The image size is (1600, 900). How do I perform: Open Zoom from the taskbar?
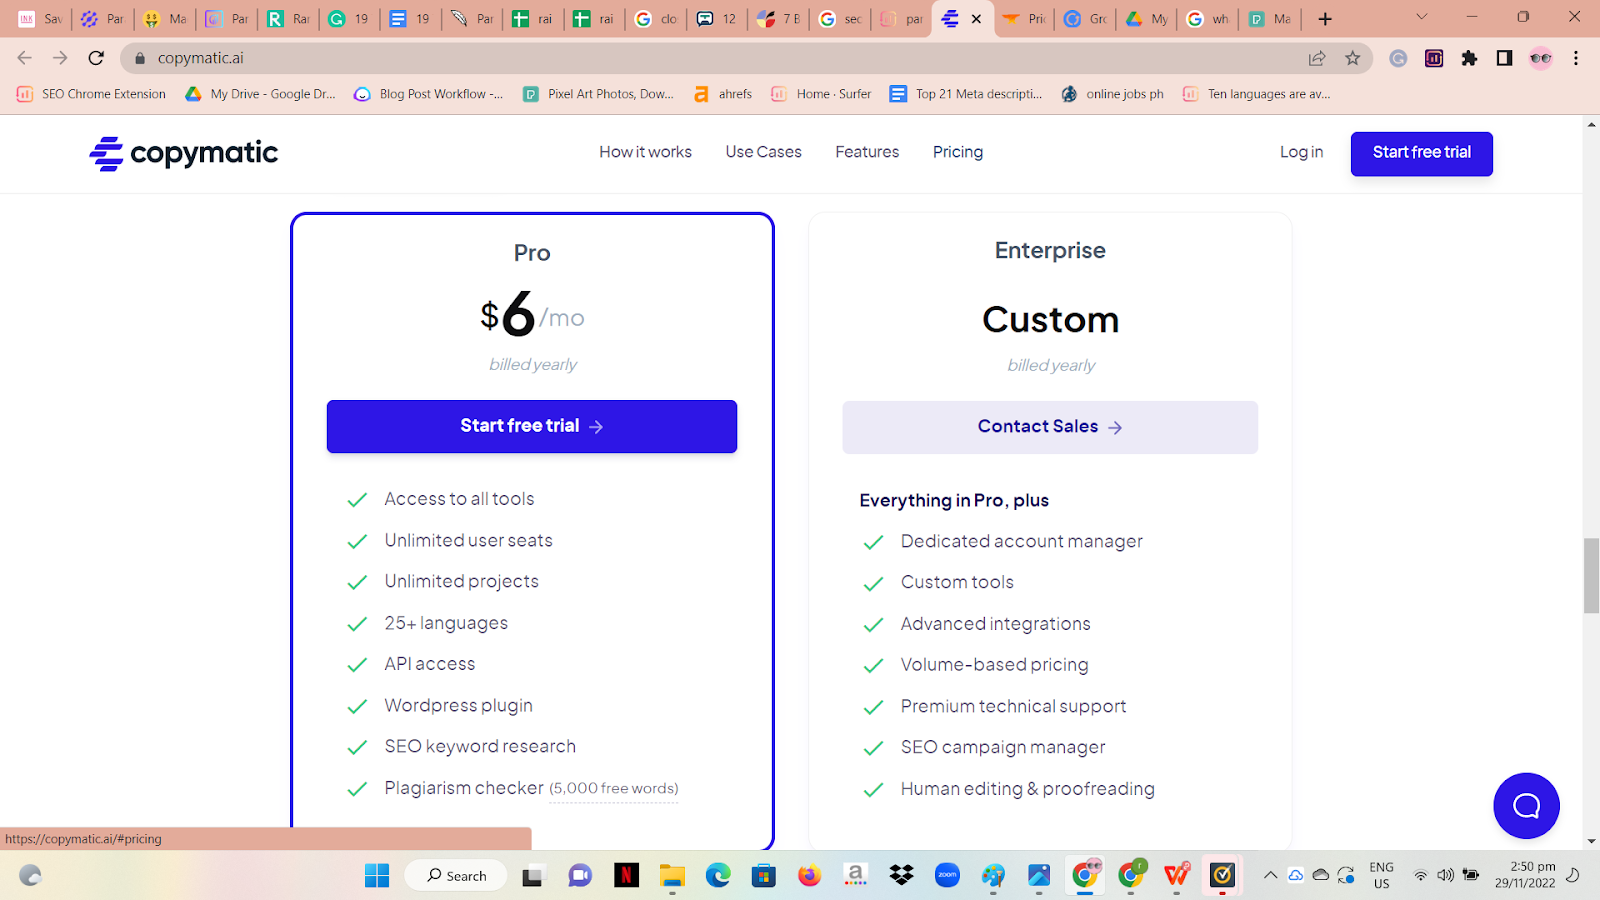pos(947,876)
